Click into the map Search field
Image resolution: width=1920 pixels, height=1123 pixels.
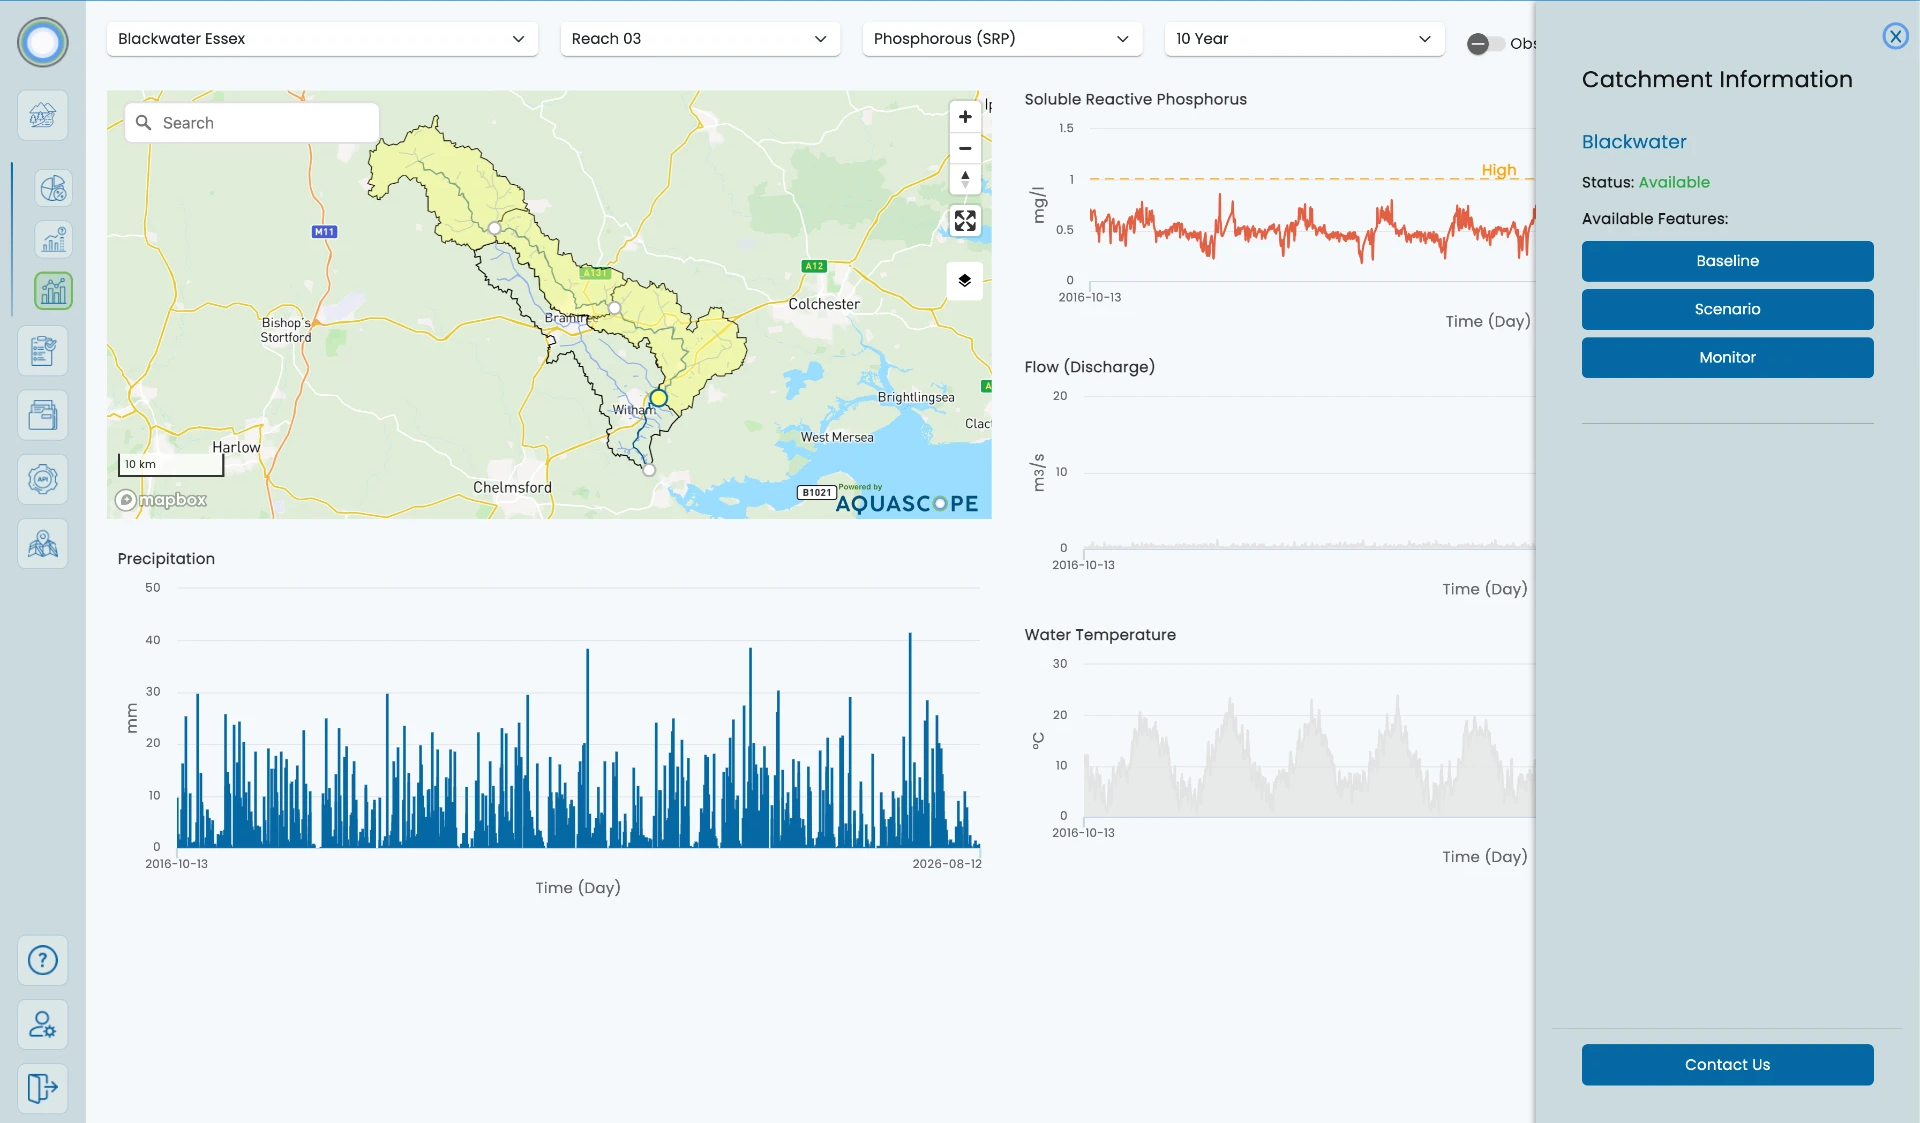tap(252, 122)
